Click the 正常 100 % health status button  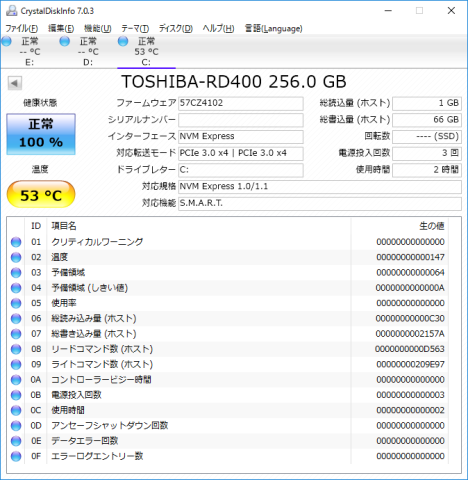[41, 134]
